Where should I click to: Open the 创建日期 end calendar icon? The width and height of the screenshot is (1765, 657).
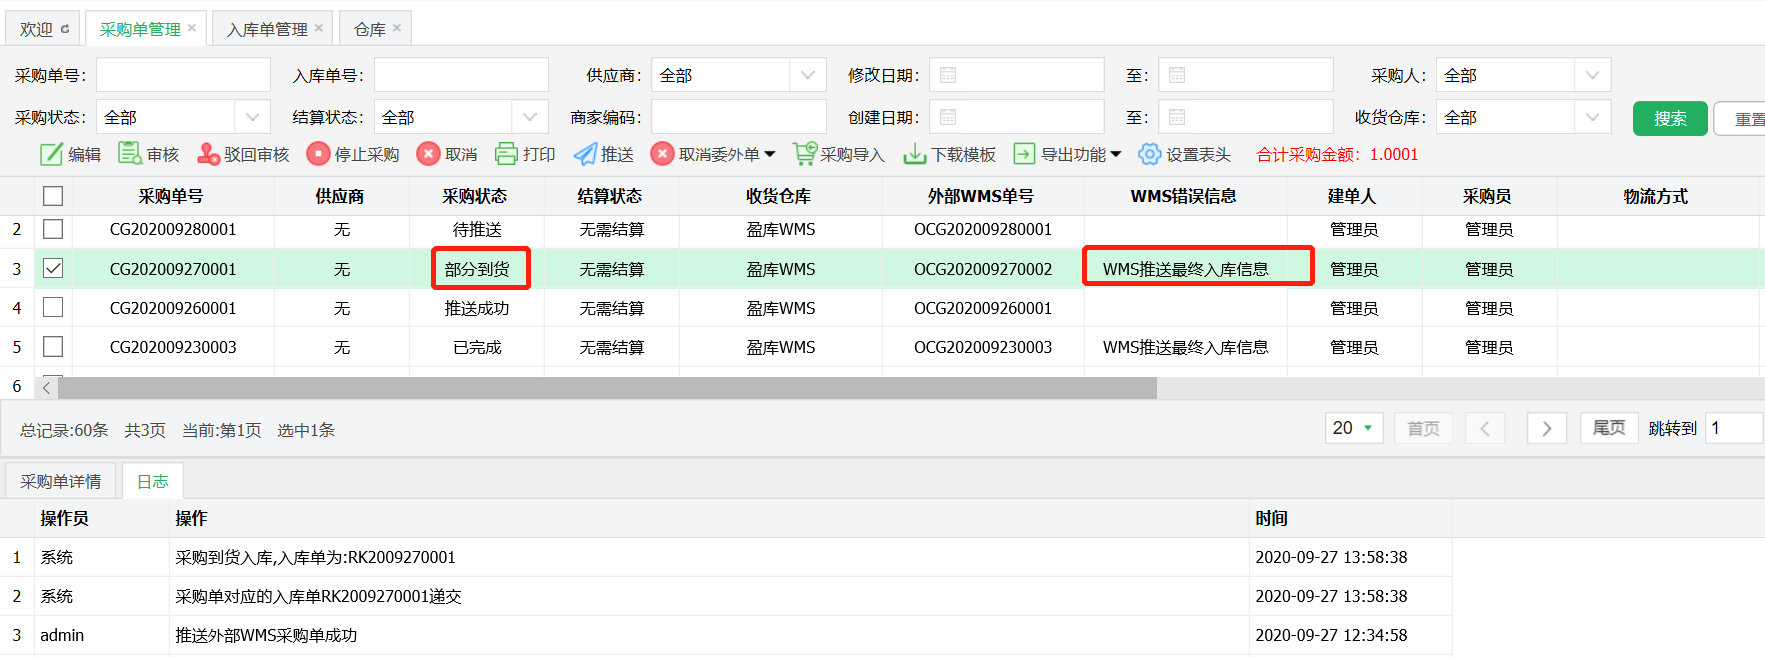(1177, 117)
